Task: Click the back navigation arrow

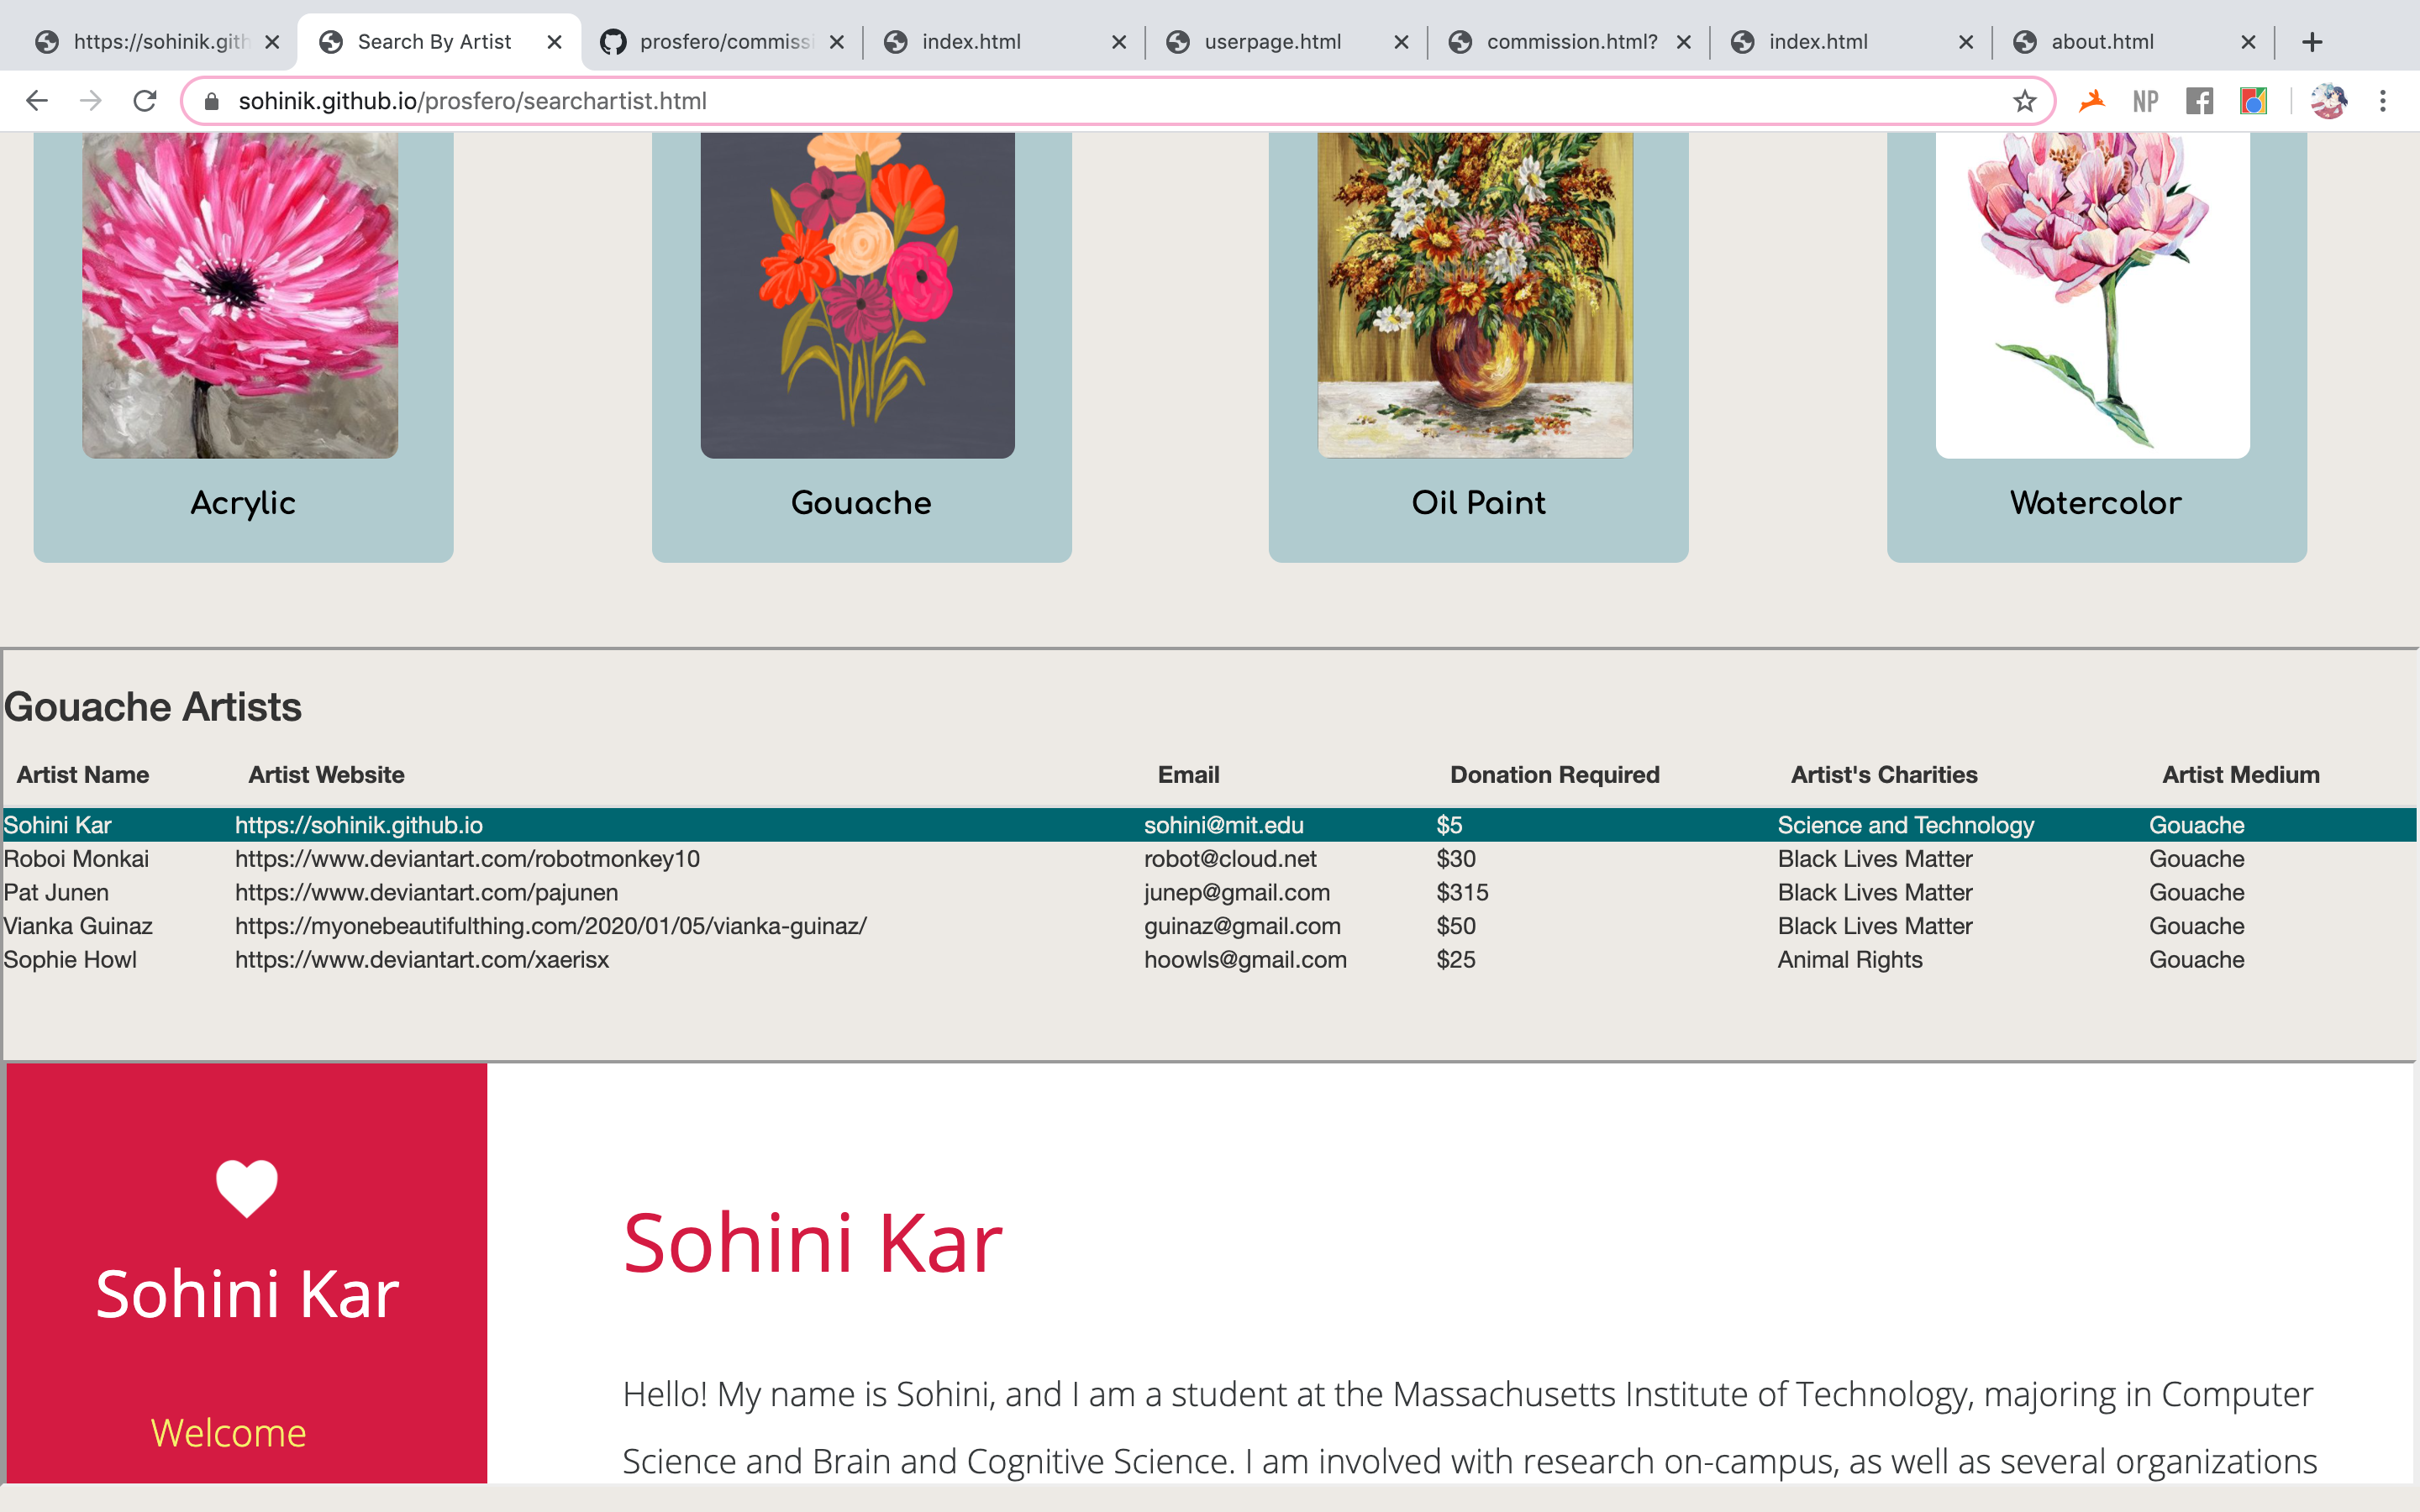Action: tap(37, 101)
